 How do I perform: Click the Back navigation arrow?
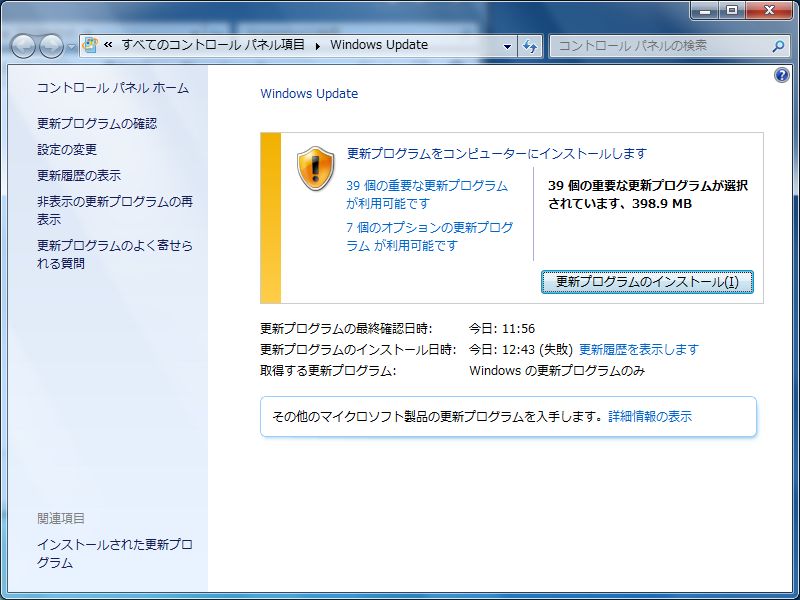(x=23, y=46)
